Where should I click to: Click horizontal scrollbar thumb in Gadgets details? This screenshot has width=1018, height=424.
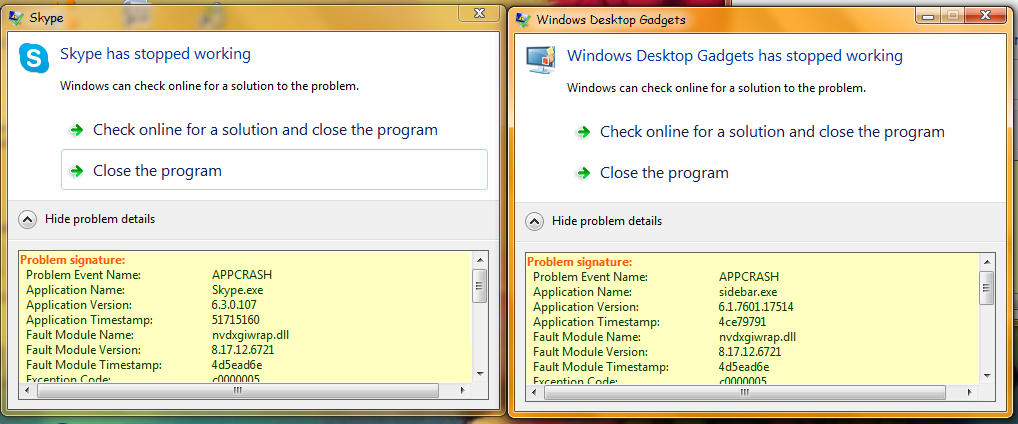[x=744, y=392]
